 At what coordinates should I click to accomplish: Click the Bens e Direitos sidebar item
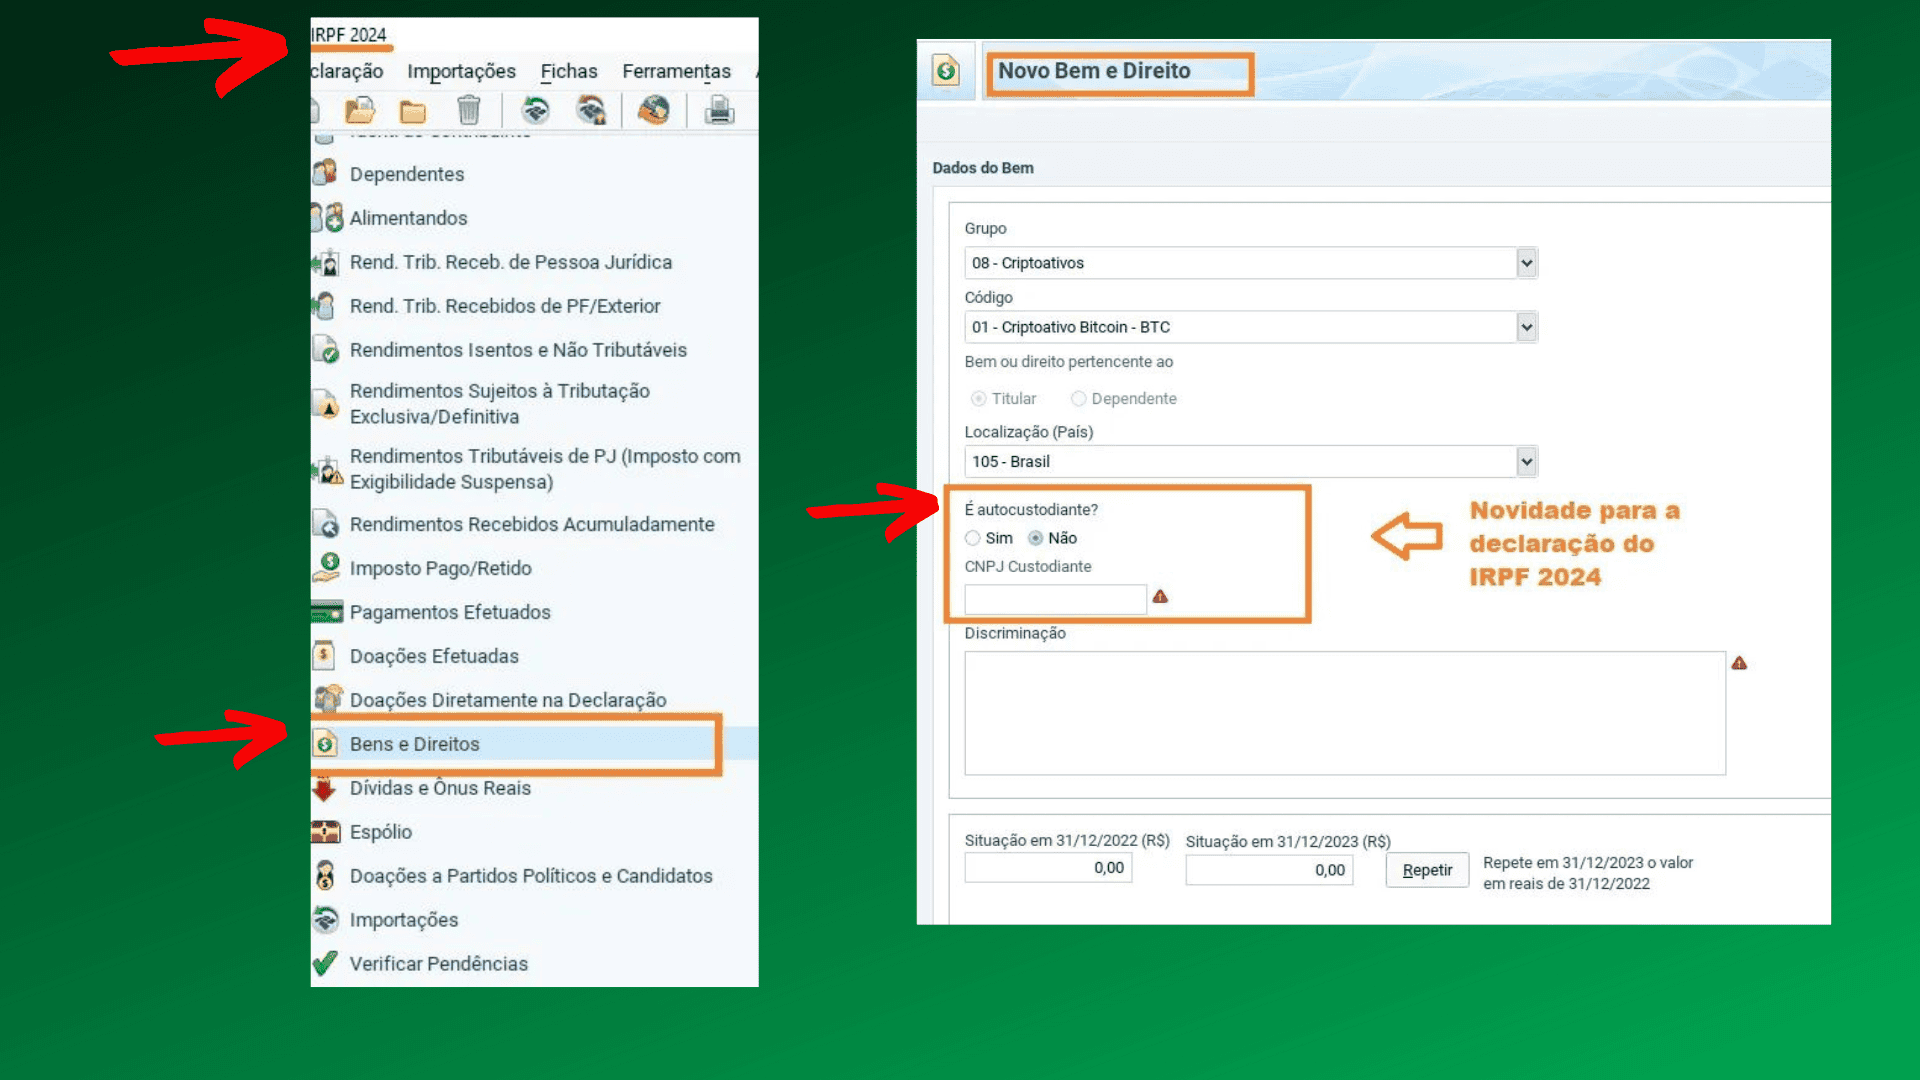click(x=414, y=744)
